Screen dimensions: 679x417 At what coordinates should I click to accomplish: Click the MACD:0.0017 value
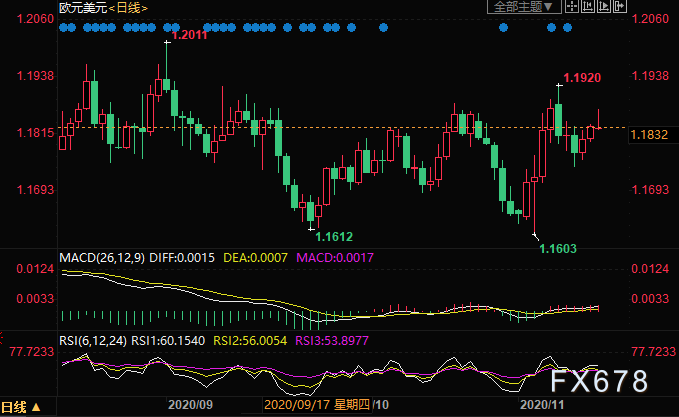point(335,258)
